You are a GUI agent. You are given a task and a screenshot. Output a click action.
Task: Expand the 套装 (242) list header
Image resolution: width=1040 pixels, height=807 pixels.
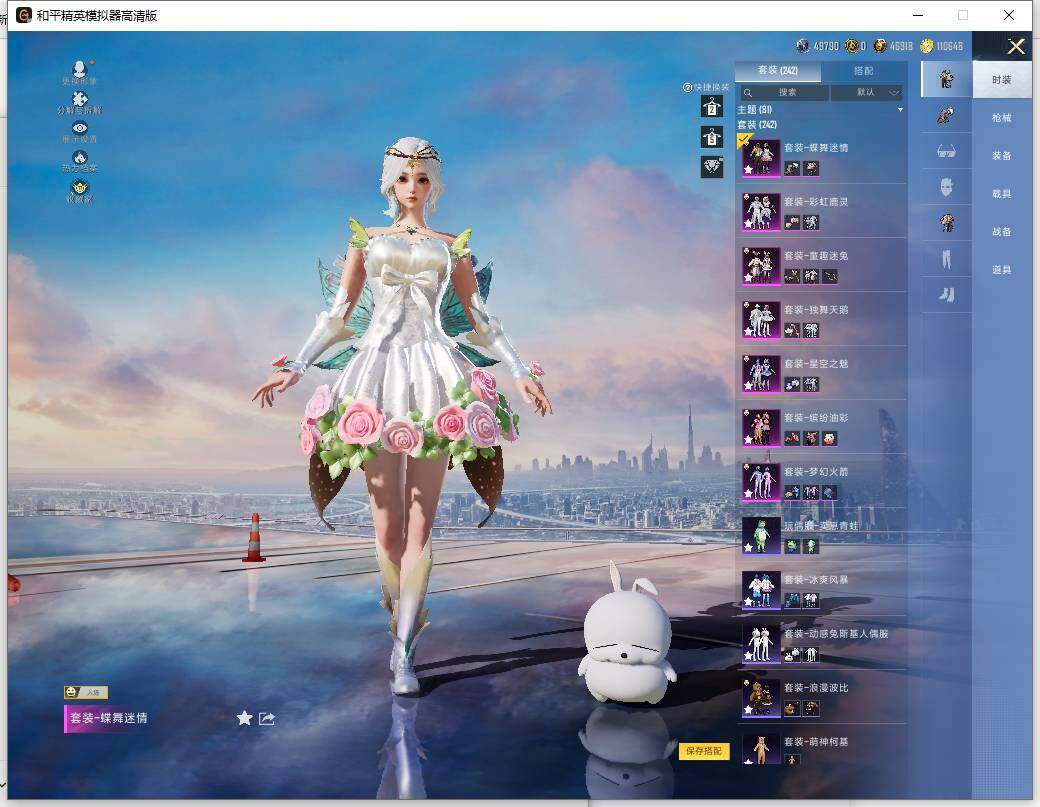(x=757, y=124)
